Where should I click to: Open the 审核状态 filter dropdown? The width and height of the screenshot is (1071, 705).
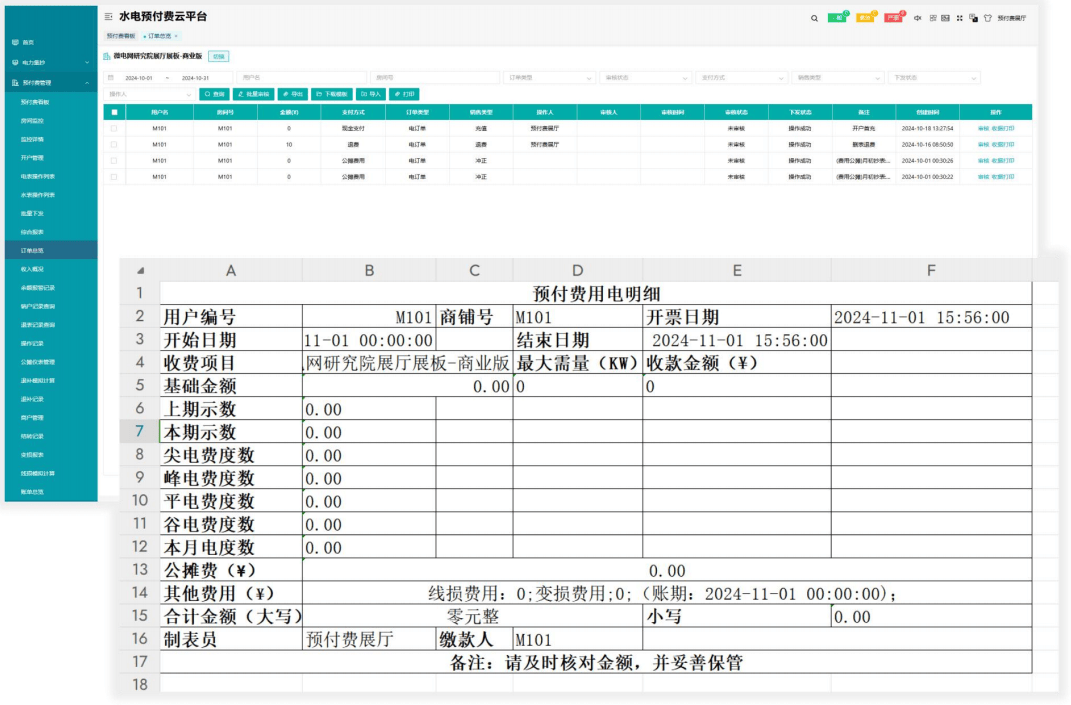click(x=645, y=78)
